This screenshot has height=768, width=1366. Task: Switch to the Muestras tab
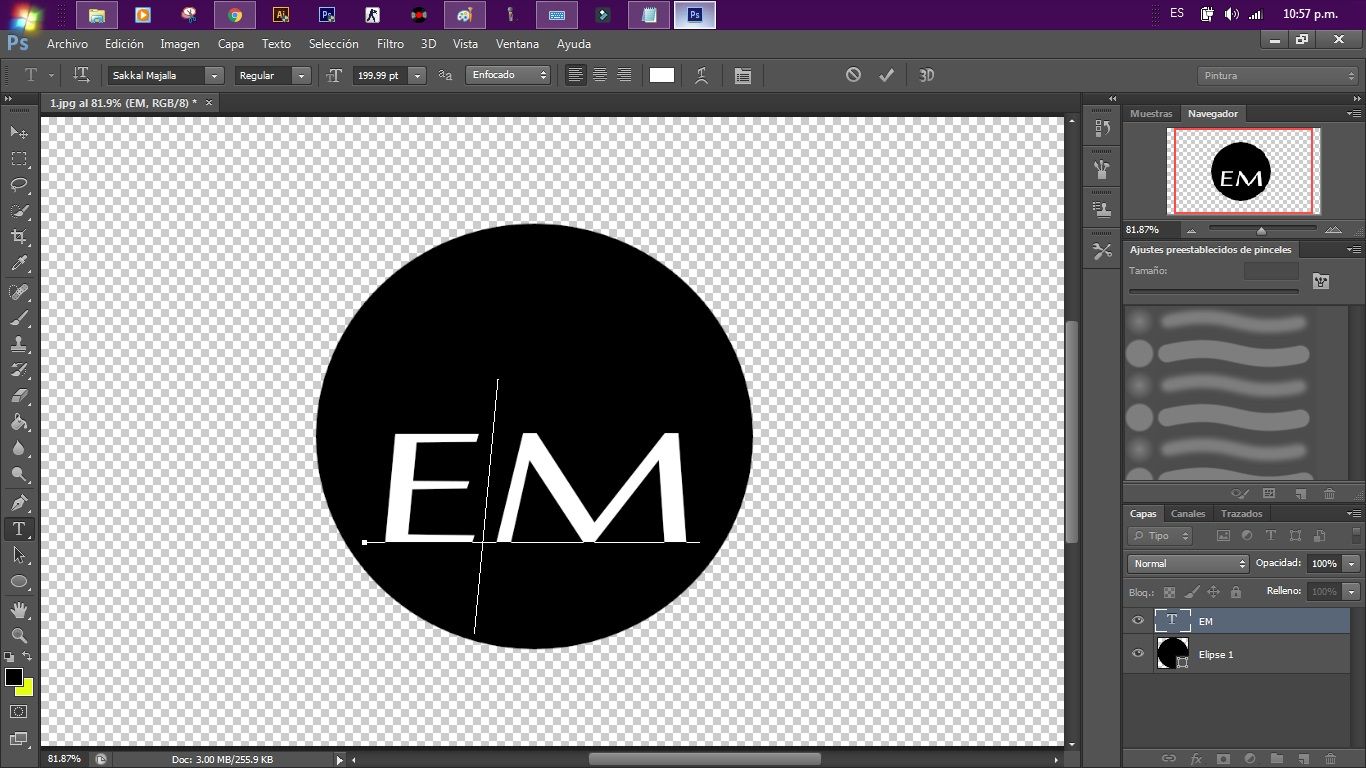point(1151,114)
